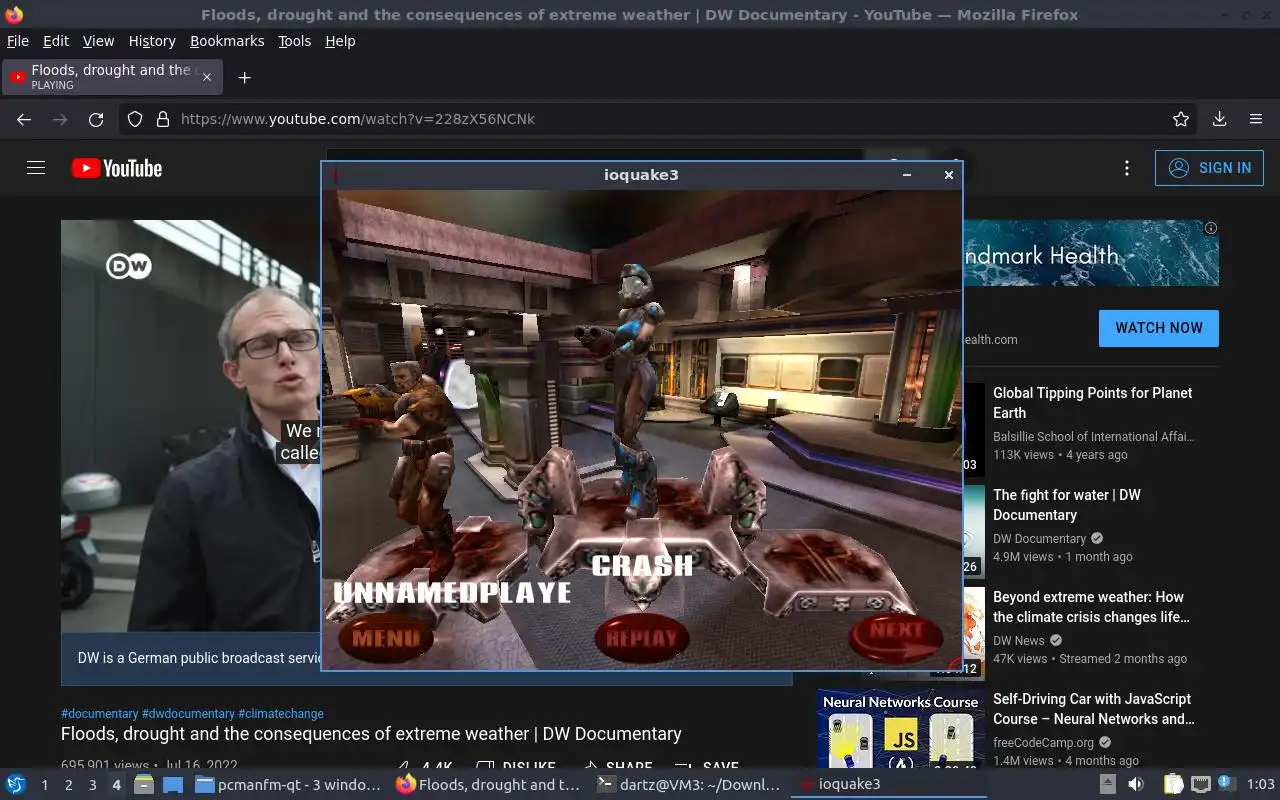Go back with Firefox back arrow

point(24,119)
